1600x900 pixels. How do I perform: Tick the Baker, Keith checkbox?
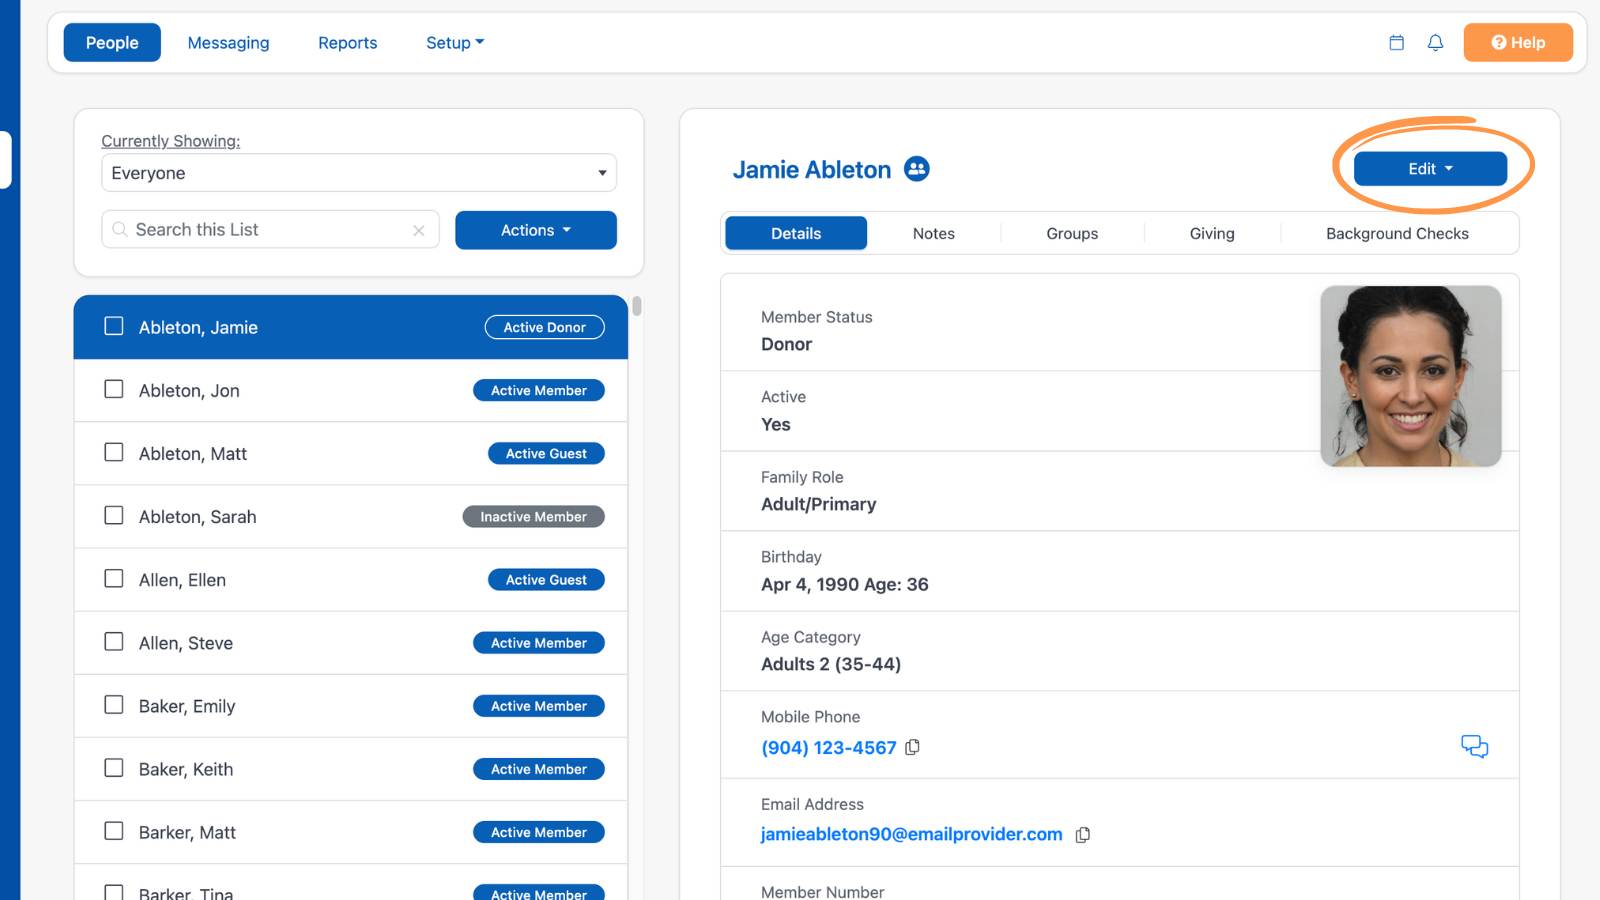click(114, 768)
